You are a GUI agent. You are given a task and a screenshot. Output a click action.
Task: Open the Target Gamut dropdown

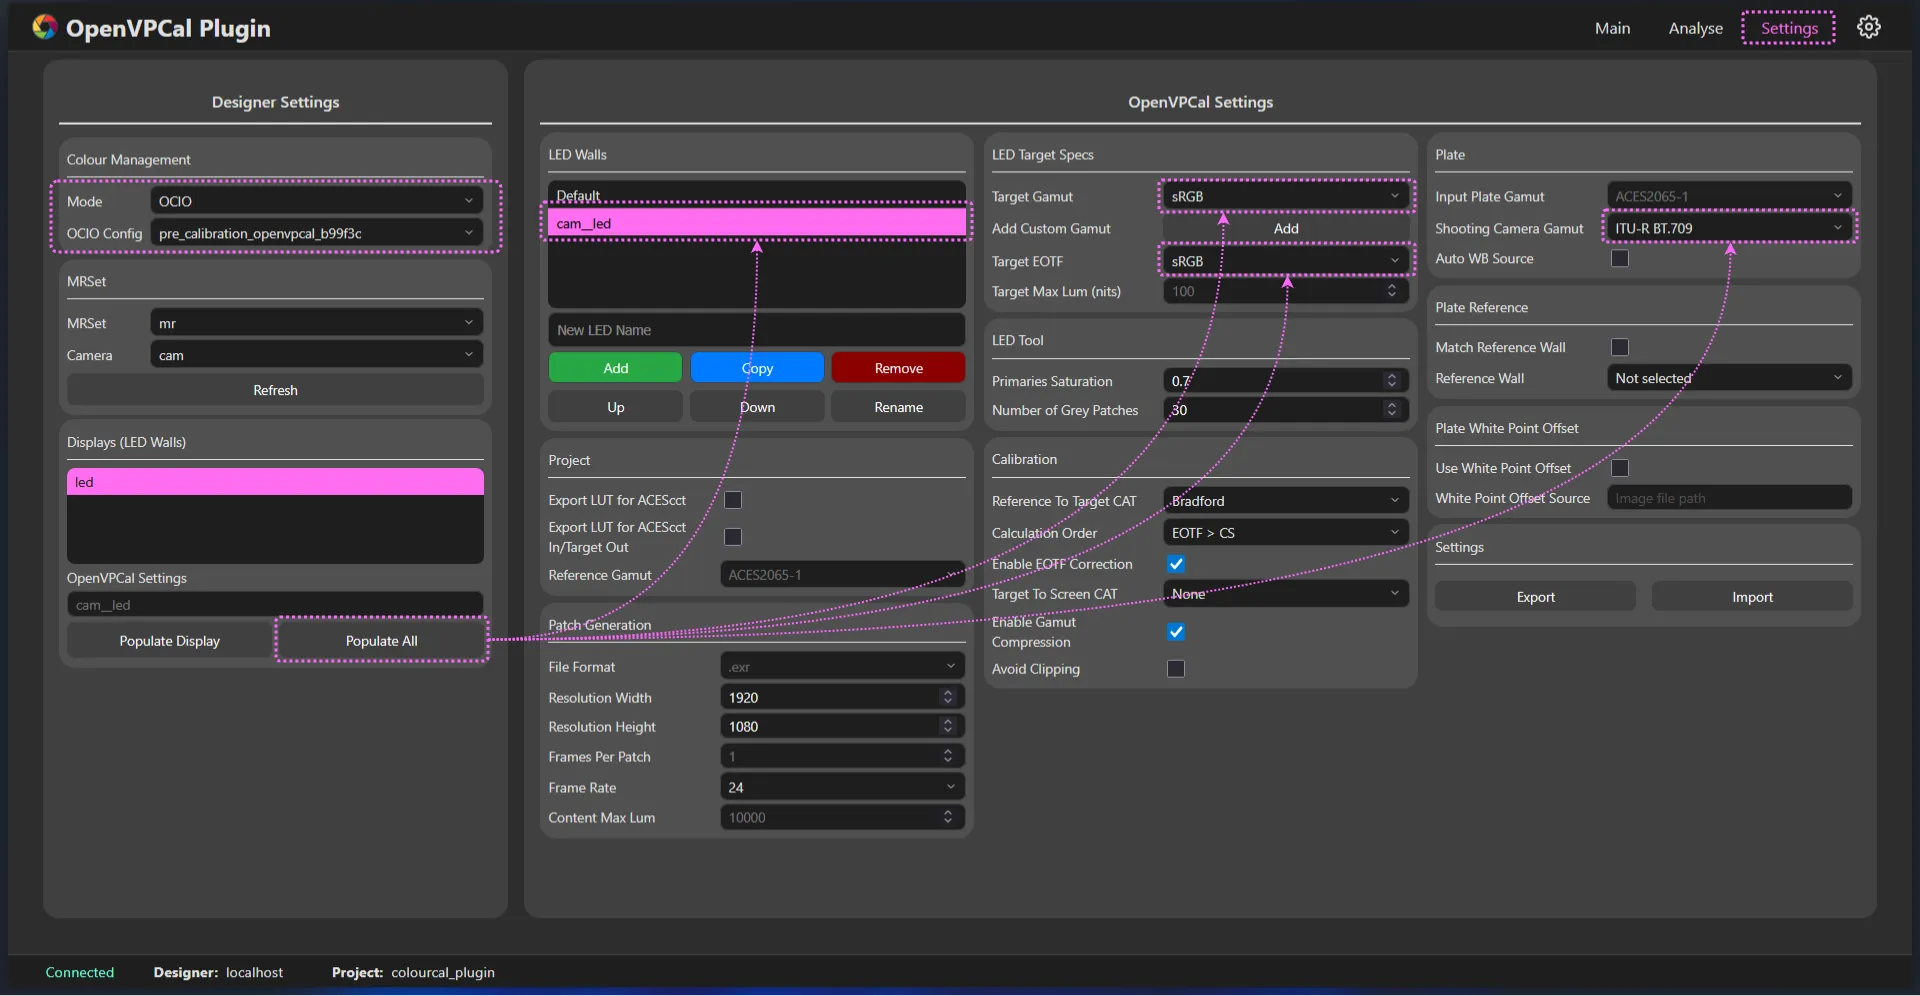tap(1285, 196)
